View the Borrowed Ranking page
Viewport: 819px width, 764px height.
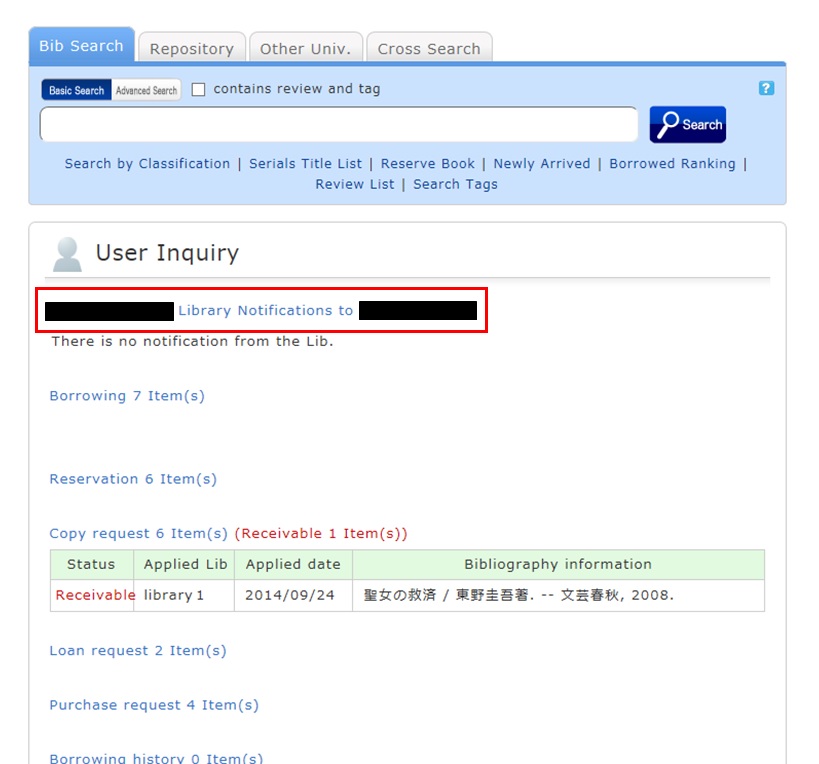click(x=672, y=164)
